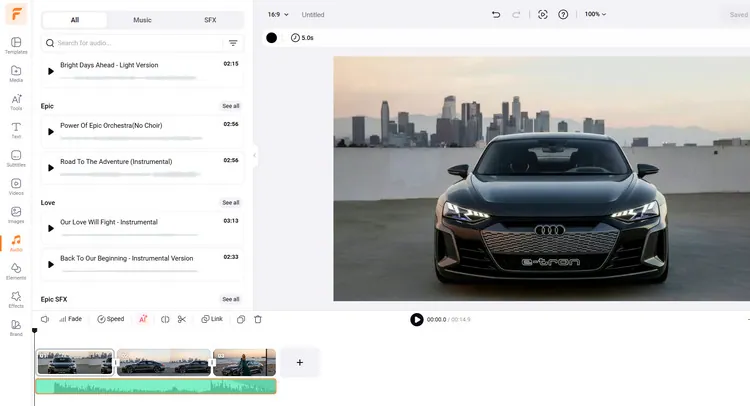
Task: Focus the Search for audio field
Action: [133, 43]
